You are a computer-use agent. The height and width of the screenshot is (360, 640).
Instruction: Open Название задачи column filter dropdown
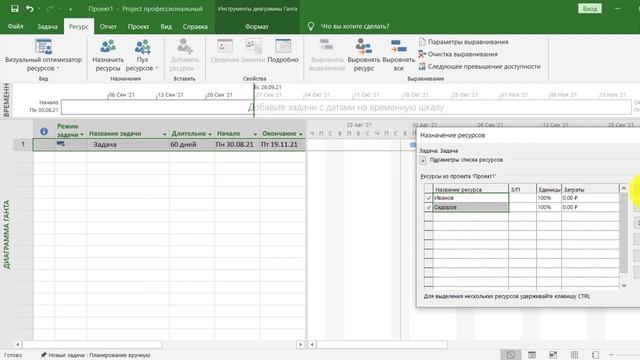[x=164, y=134]
